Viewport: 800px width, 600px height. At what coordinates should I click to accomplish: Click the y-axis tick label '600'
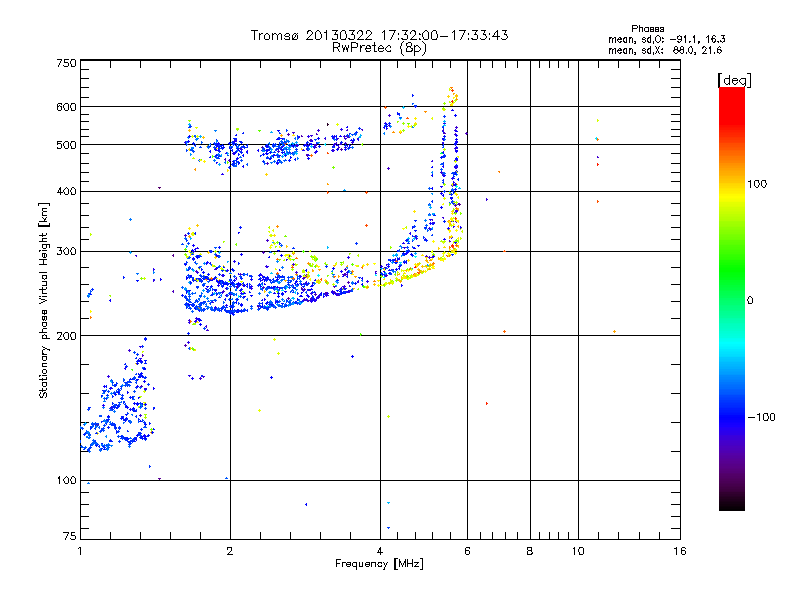coord(67,107)
